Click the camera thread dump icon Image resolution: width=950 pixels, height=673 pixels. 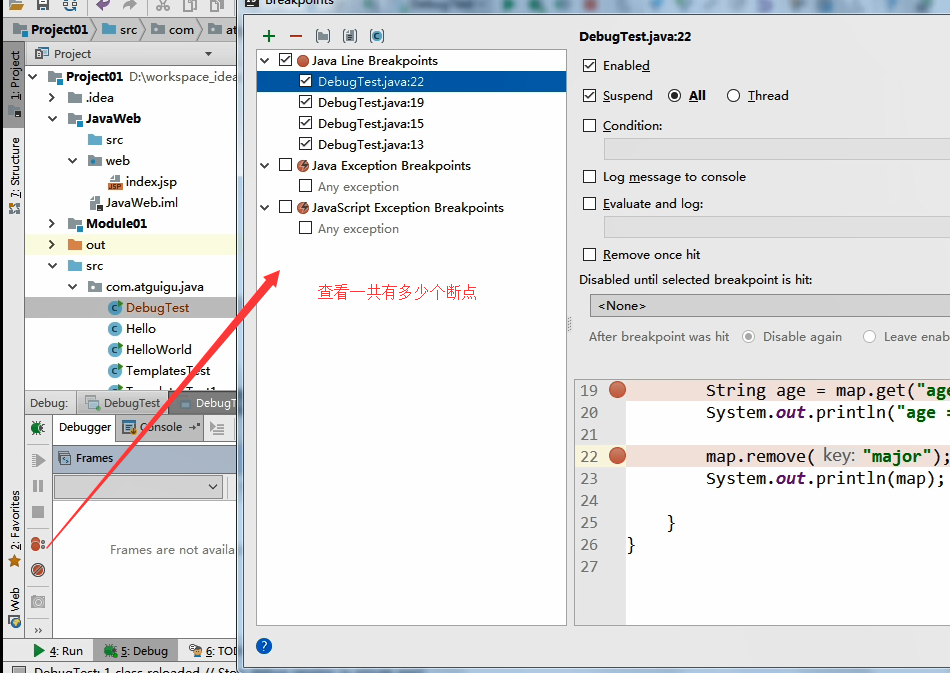click(38, 602)
